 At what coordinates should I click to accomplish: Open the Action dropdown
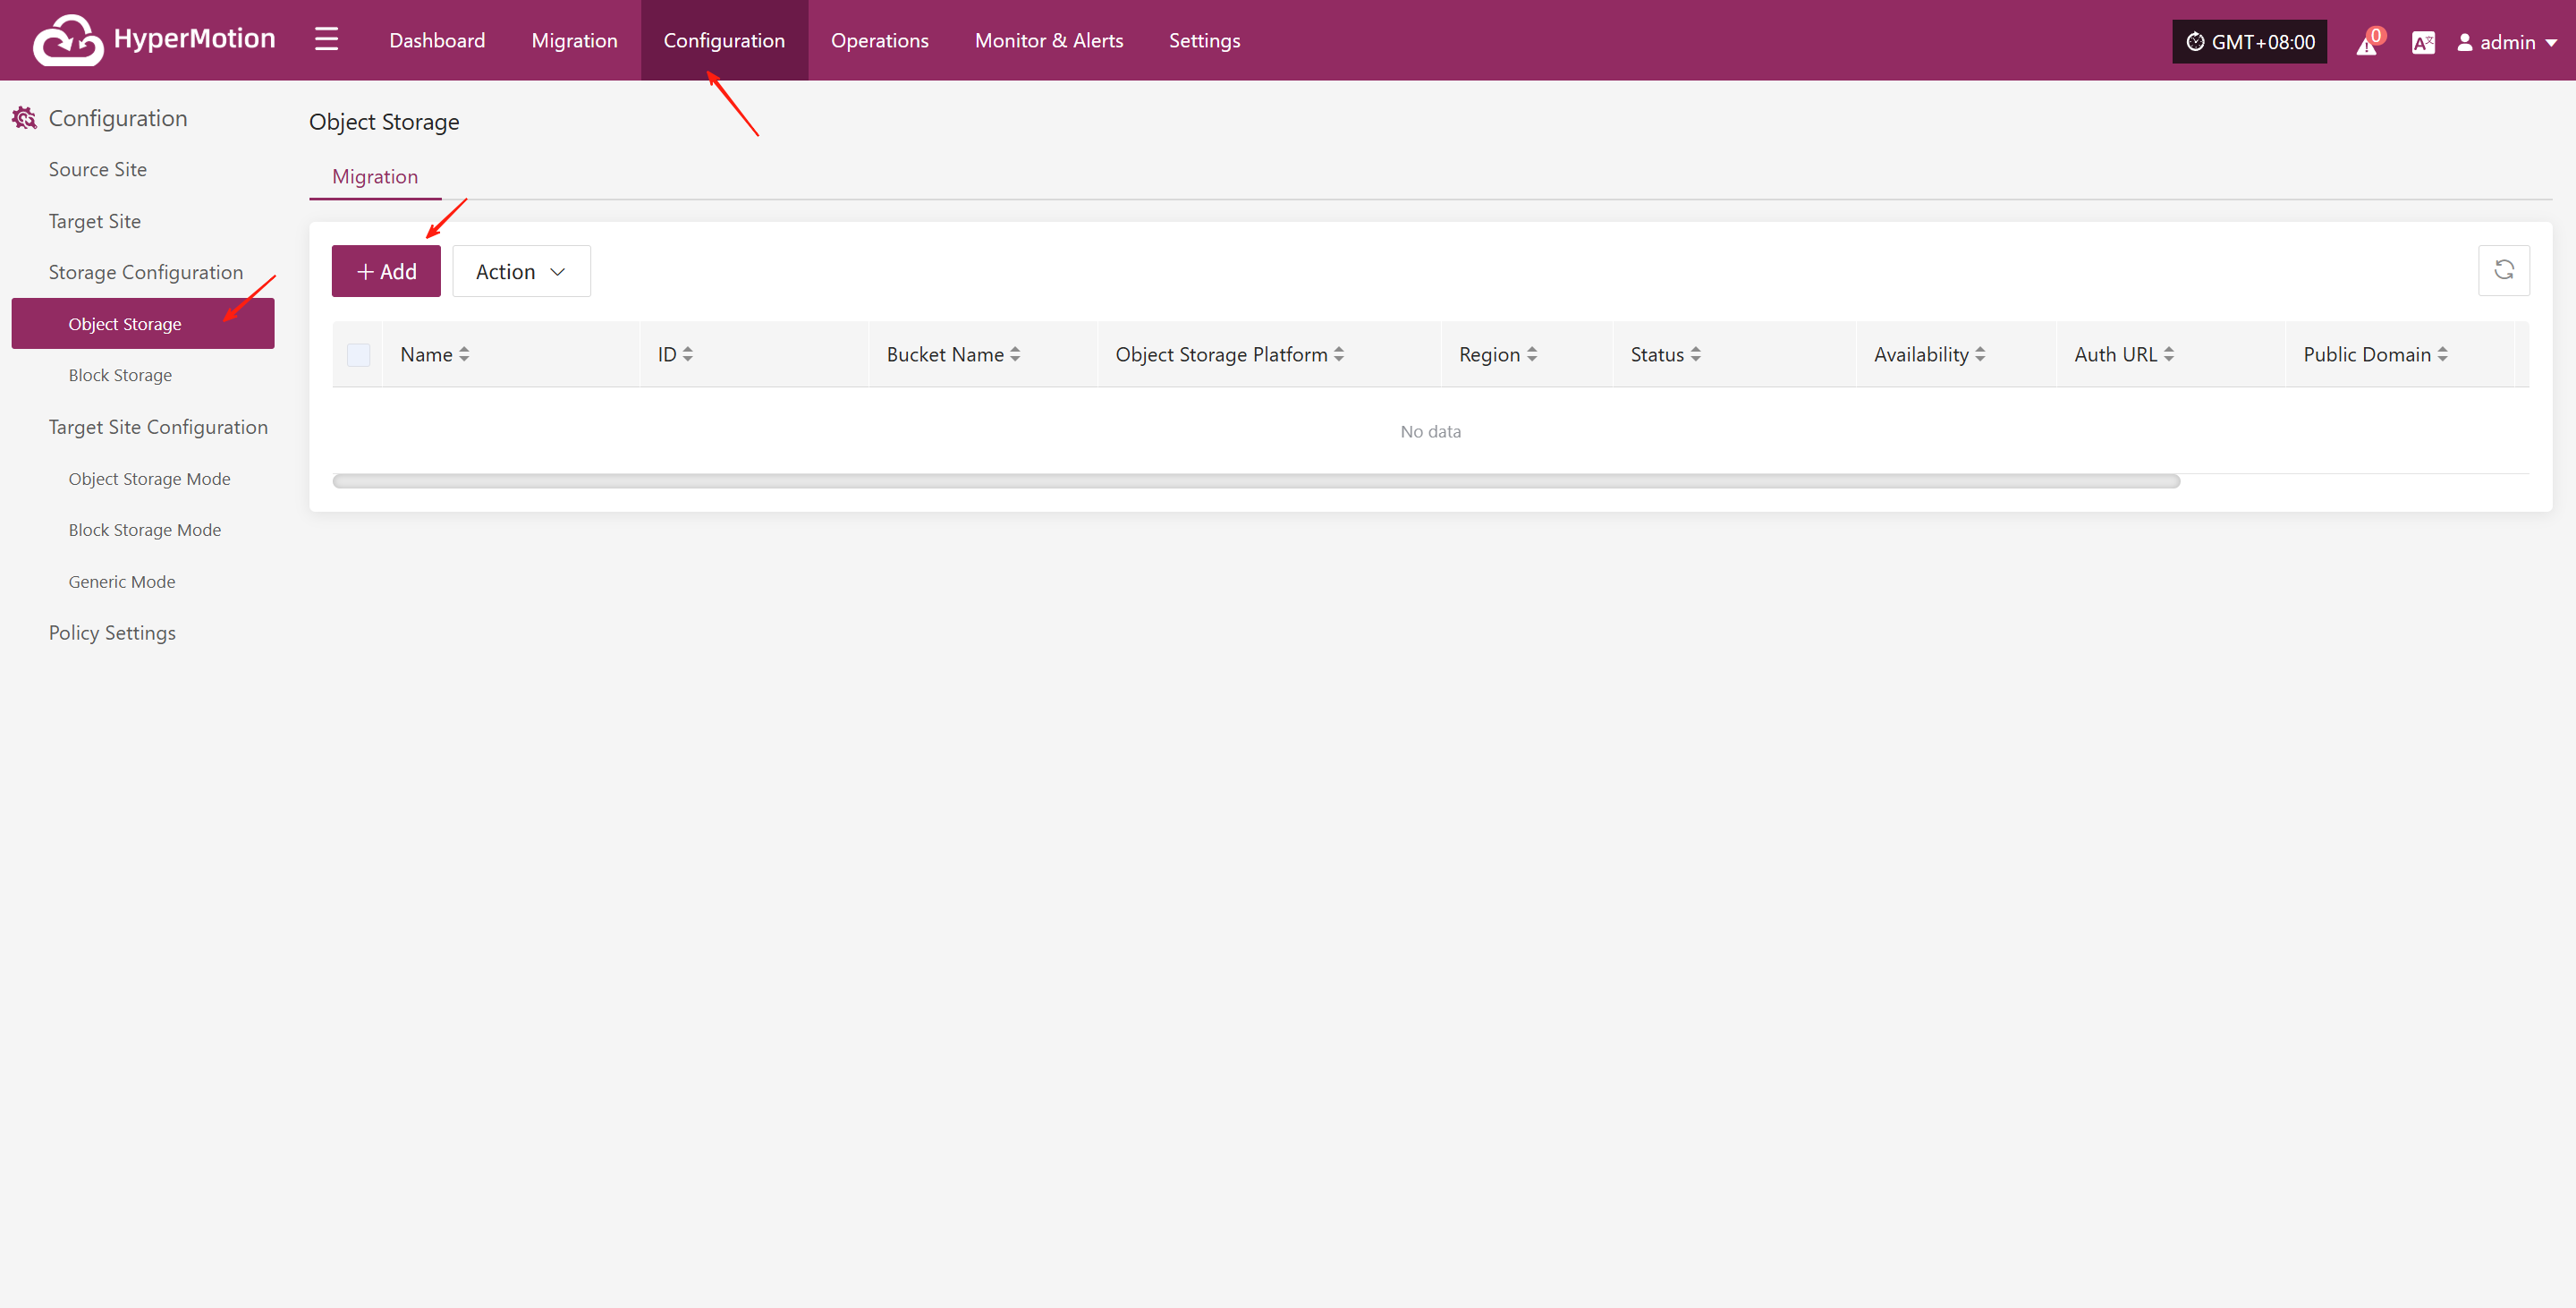[x=521, y=271]
